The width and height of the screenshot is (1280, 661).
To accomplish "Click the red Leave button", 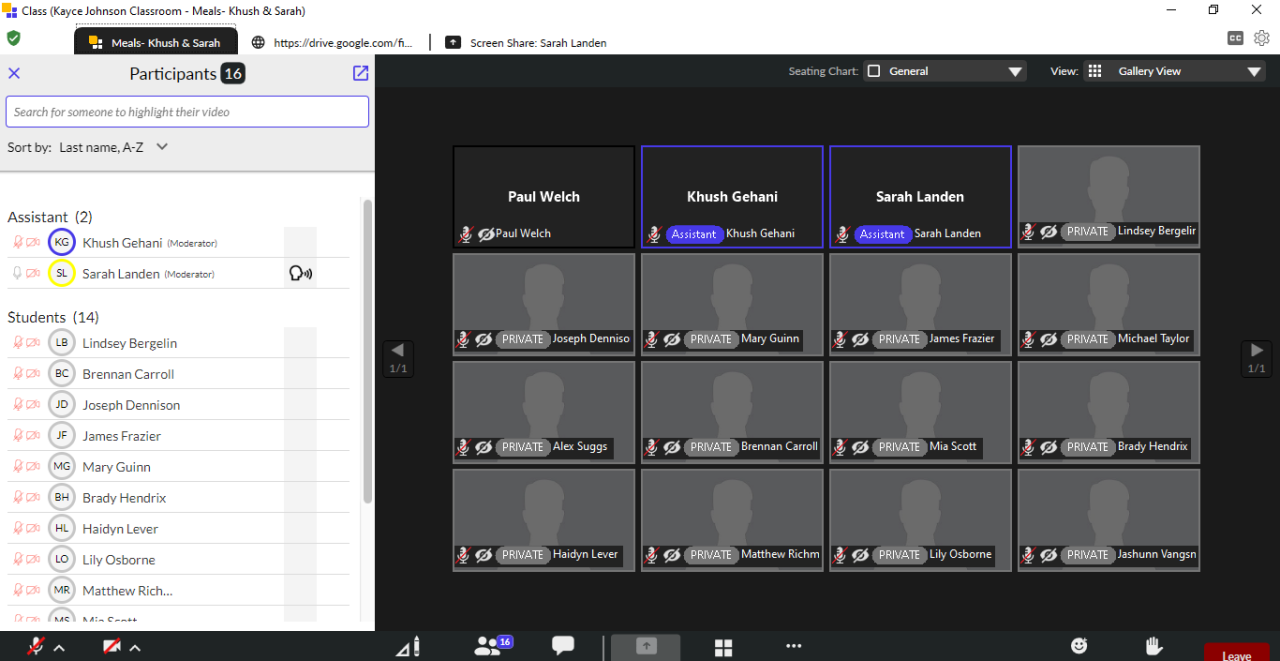I will (1236, 654).
